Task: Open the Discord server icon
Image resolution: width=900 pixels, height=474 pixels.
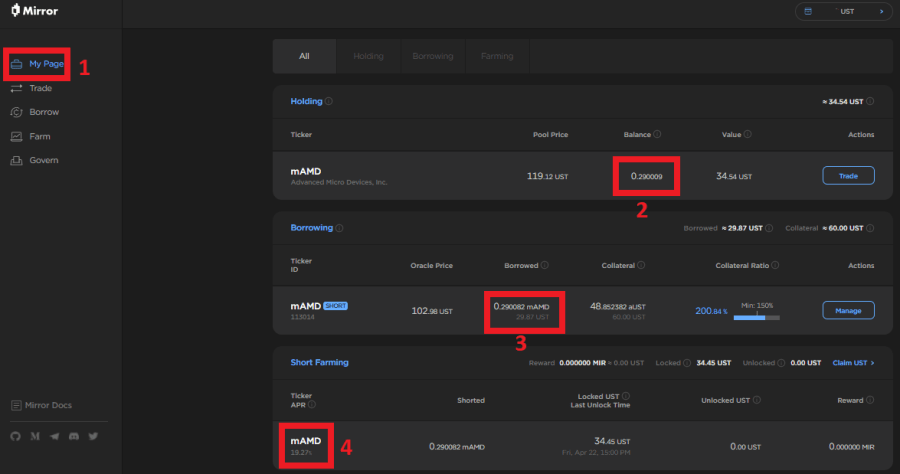Action: coord(74,436)
